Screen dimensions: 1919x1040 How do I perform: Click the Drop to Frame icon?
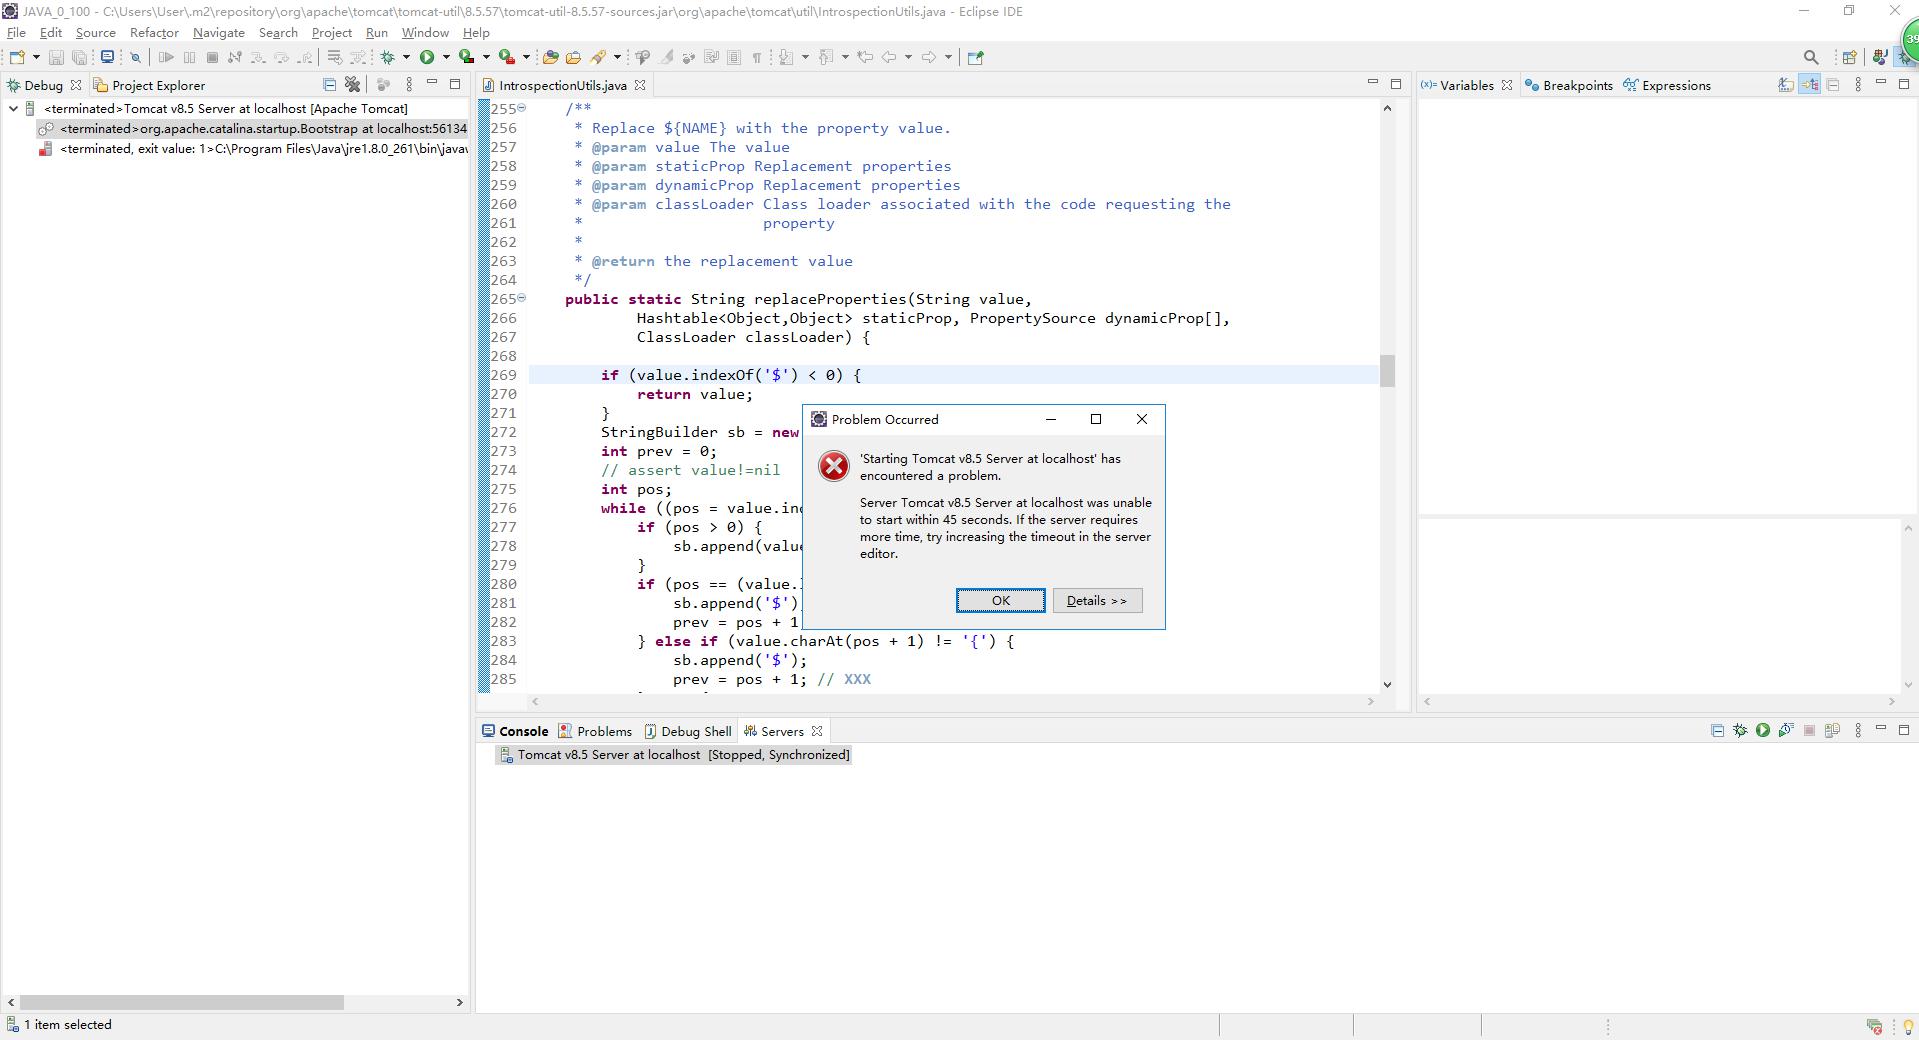[x=334, y=57]
